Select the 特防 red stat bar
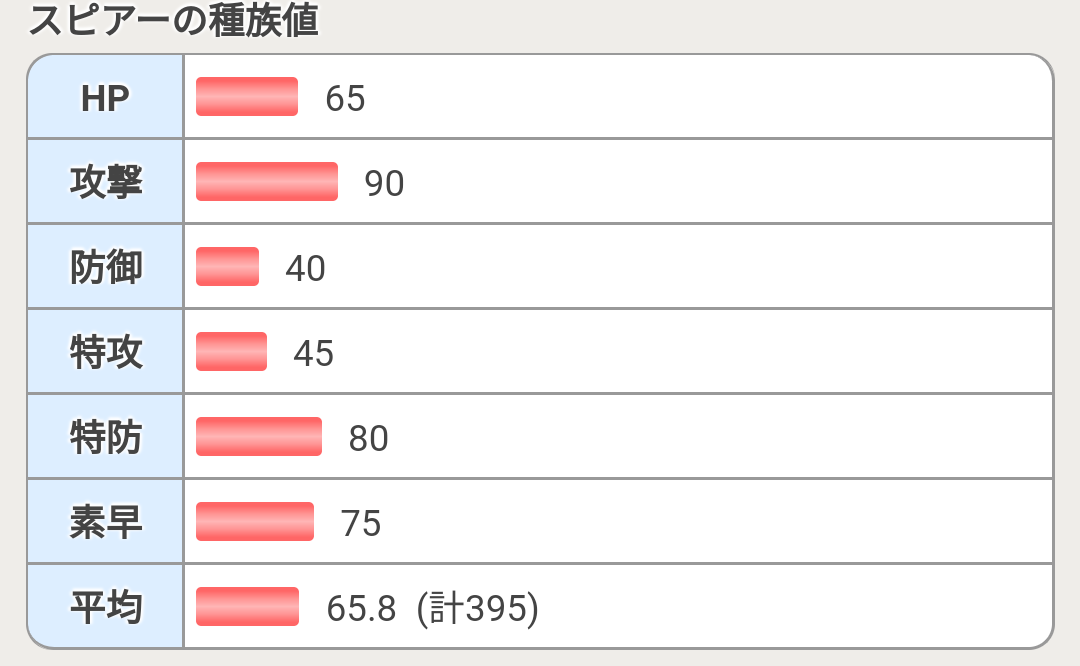This screenshot has height=666, width=1080. pos(259,437)
